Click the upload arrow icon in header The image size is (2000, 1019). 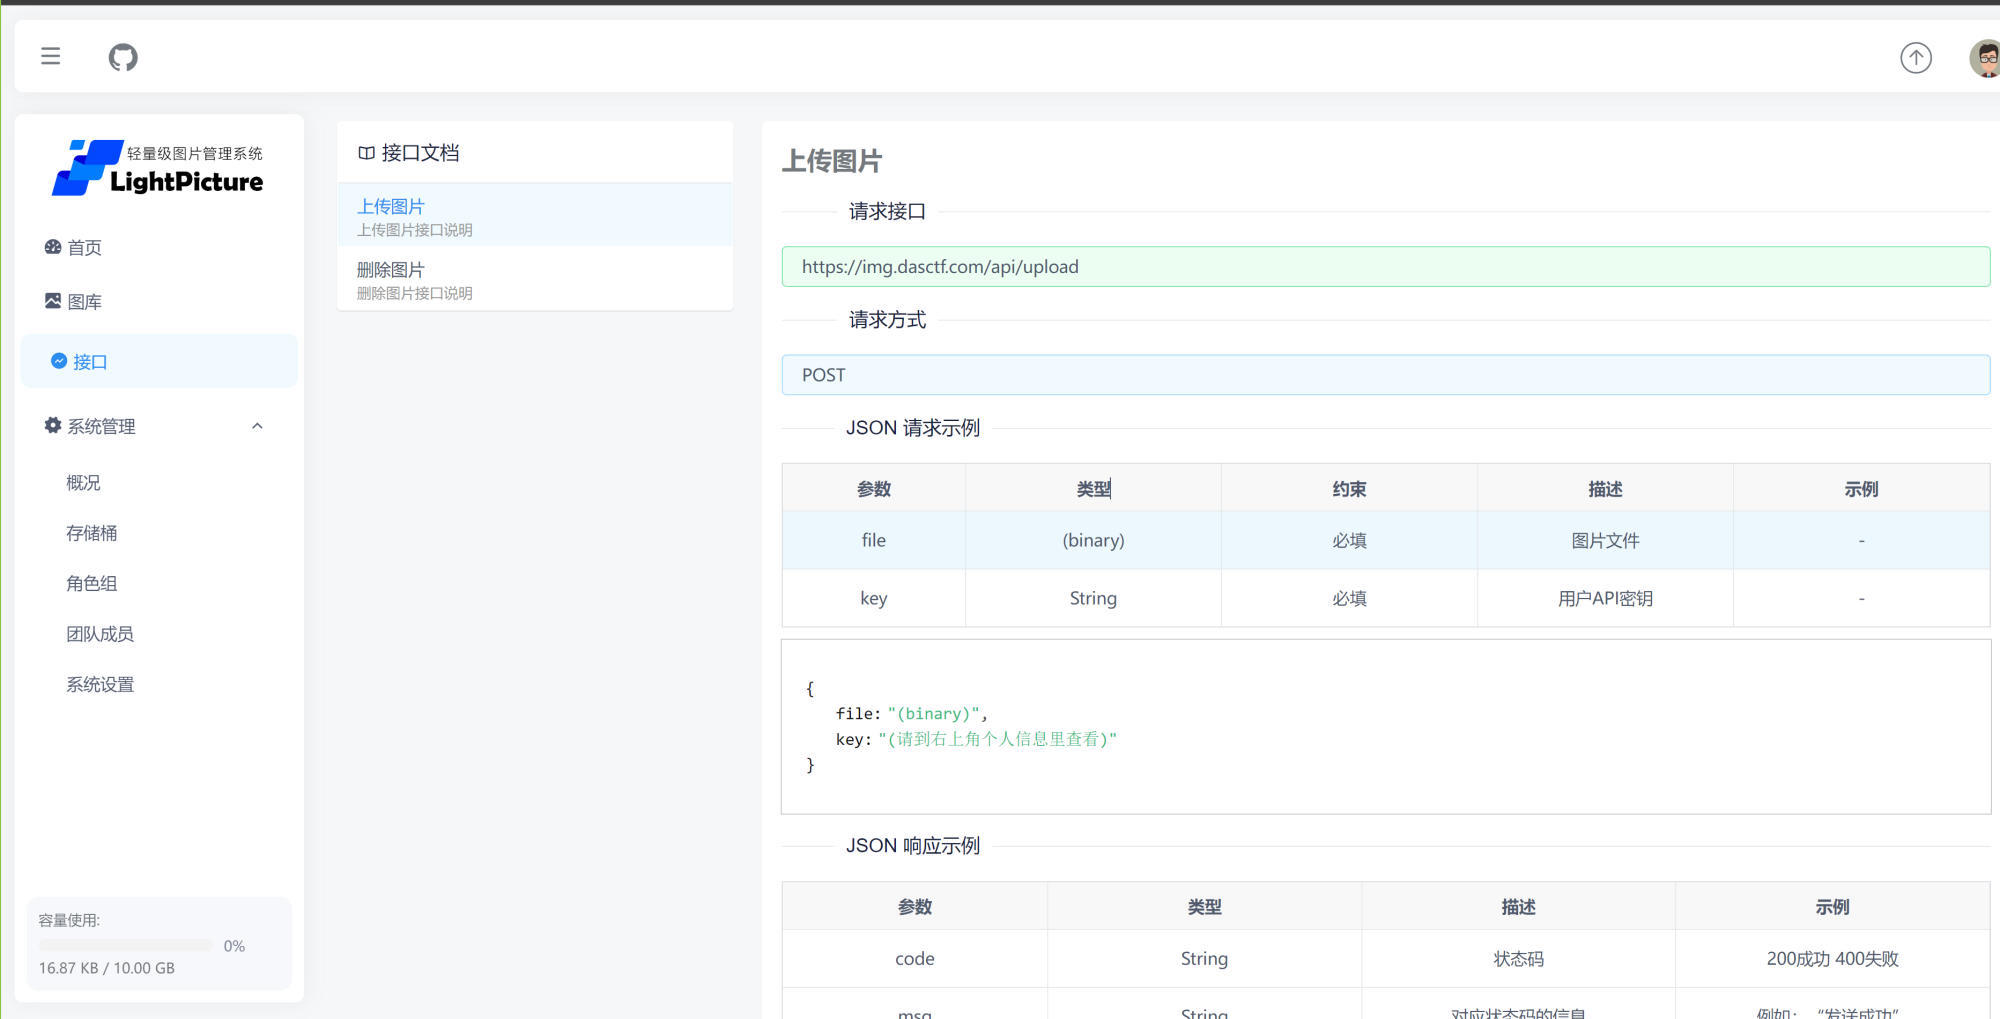tap(1915, 58)
